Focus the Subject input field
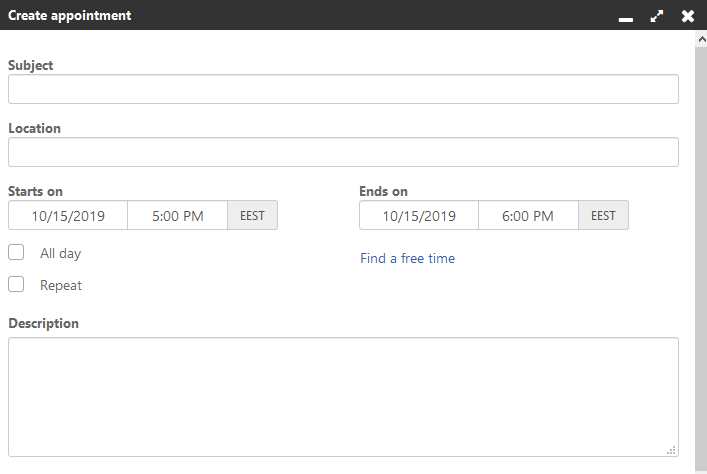707x474 pixels. (343, 89)
